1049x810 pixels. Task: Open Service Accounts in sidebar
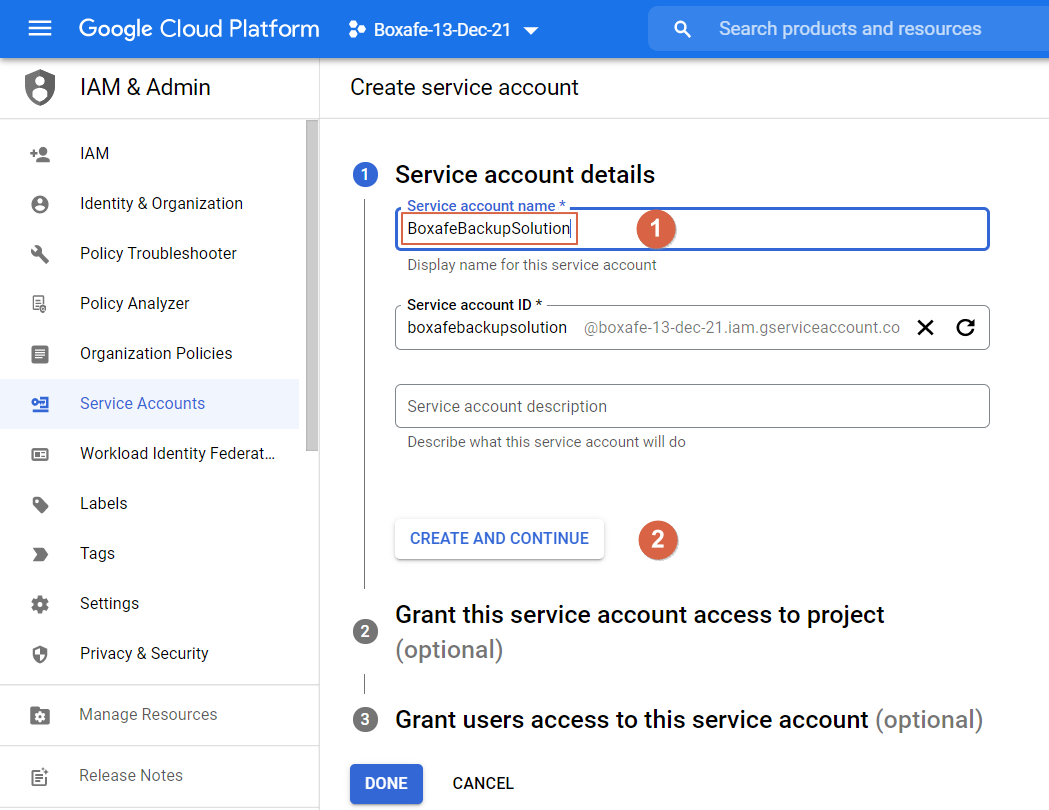pyautogui.click(x=142, y=404)
